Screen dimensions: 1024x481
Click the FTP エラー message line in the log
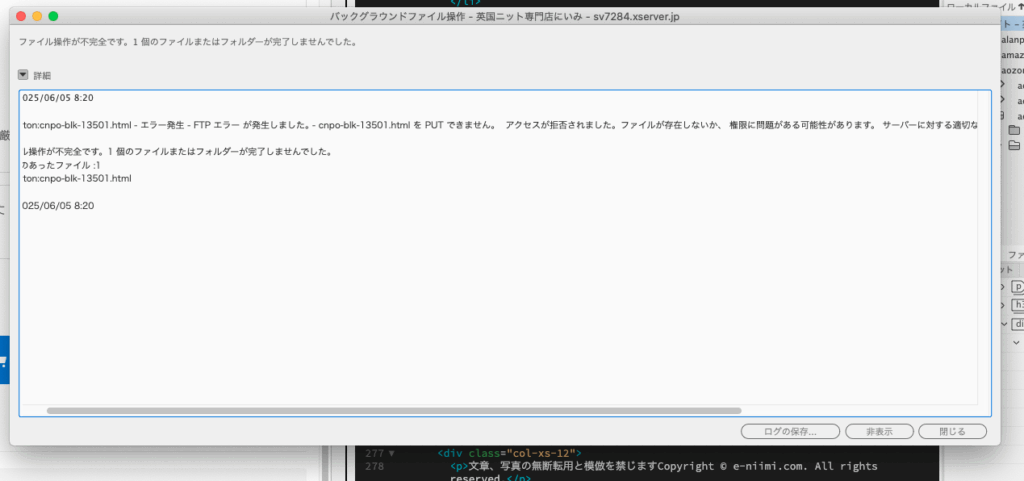tap(500, 125)
